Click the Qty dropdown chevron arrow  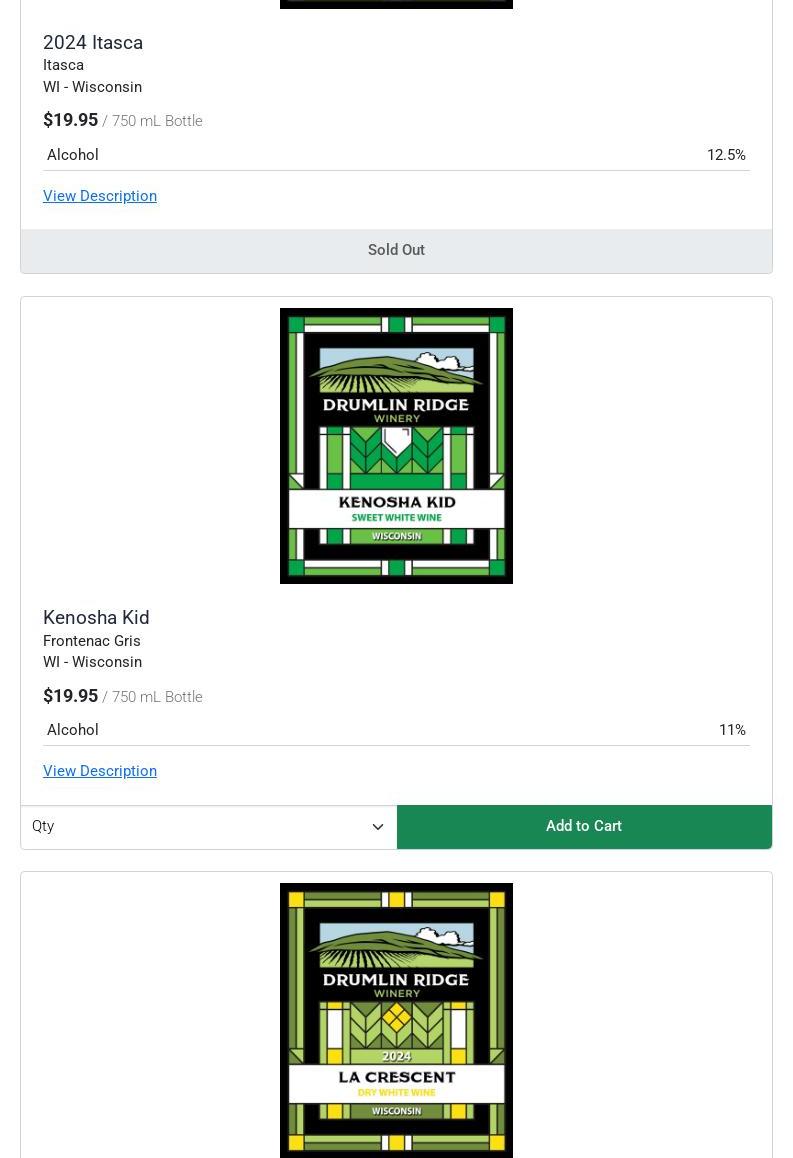[x=378, y=827]
